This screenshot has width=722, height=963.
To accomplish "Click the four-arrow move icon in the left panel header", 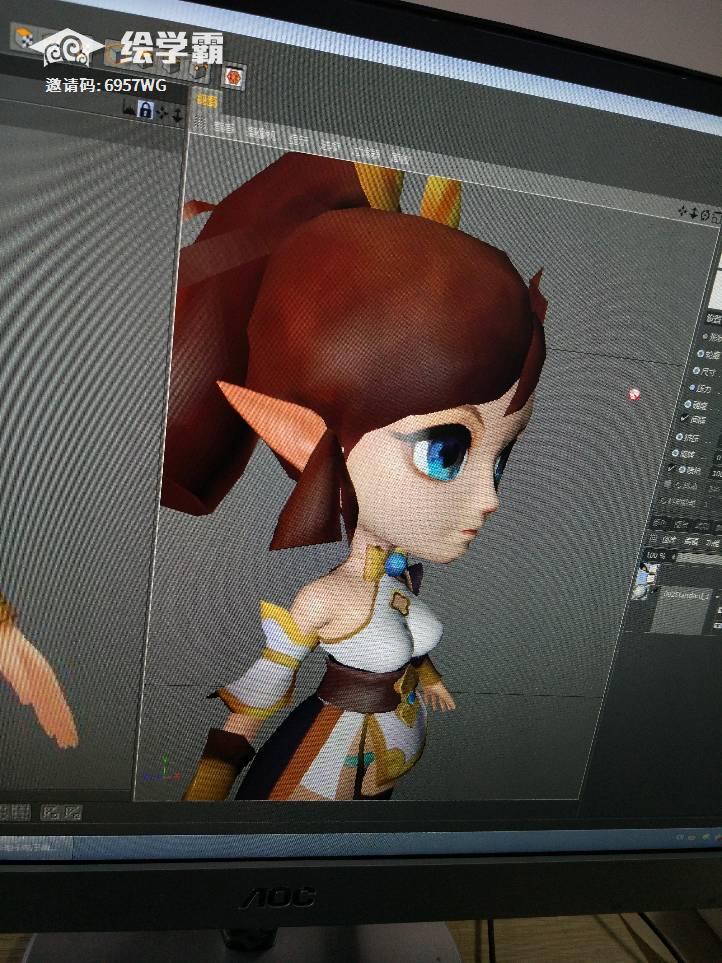I will click(x=163, y=112).
